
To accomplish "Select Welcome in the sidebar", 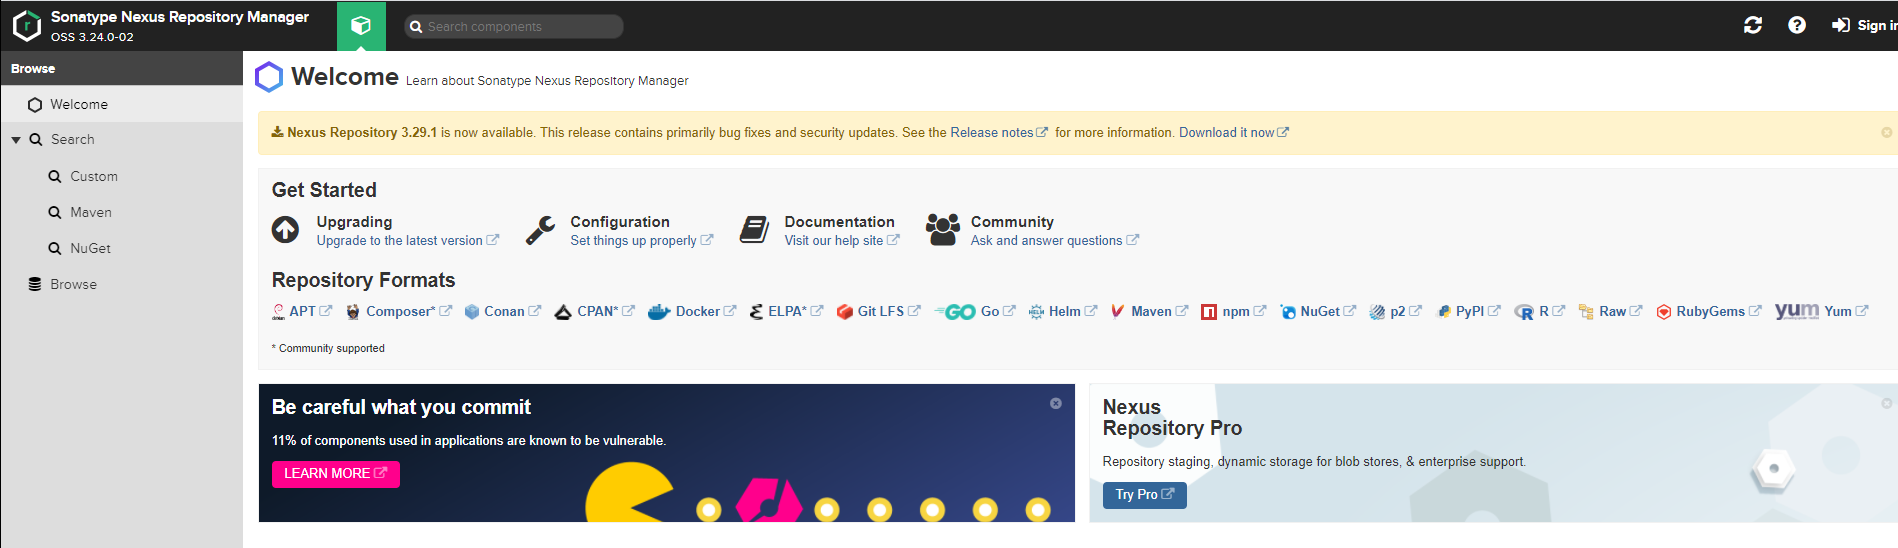I will click(122, 104).
